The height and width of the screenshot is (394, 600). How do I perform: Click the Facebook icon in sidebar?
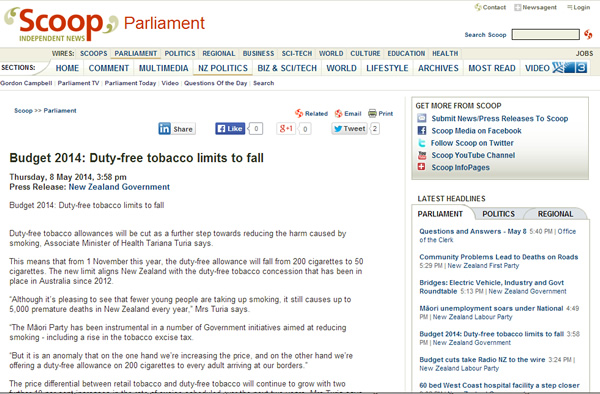tap(422, 130)
